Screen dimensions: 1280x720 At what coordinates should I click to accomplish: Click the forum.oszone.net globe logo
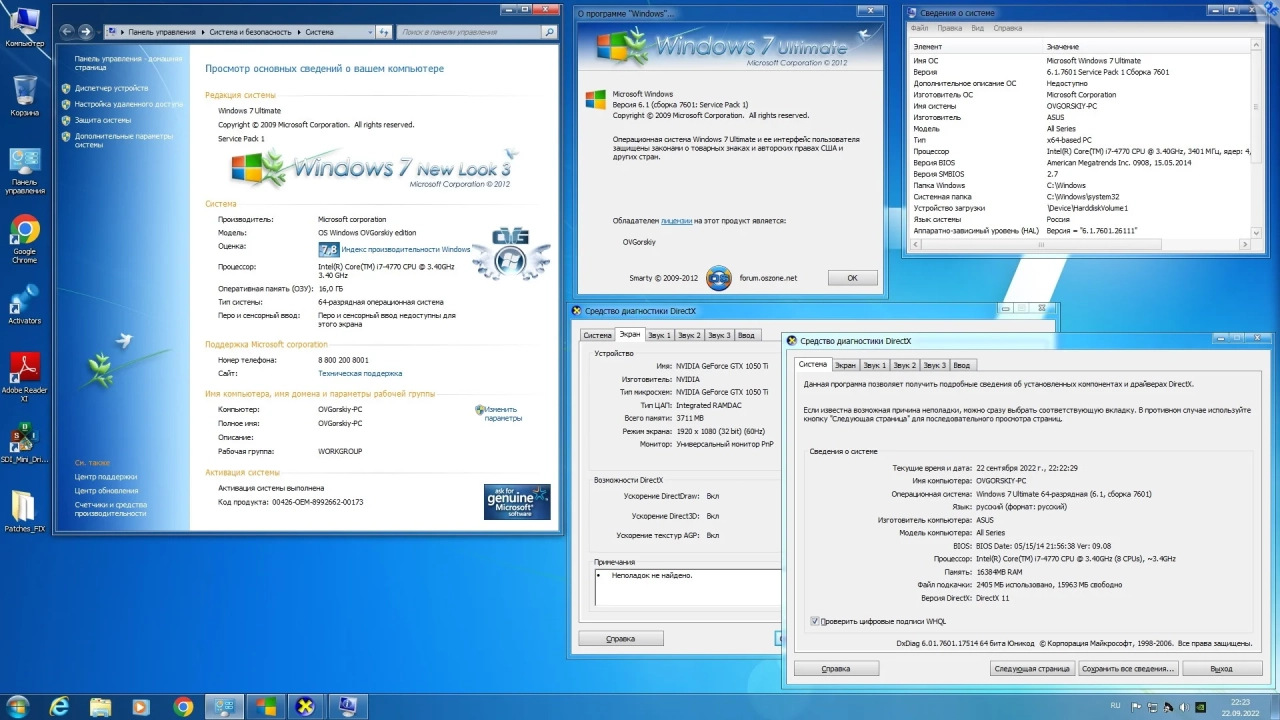(x=718, y=278)
